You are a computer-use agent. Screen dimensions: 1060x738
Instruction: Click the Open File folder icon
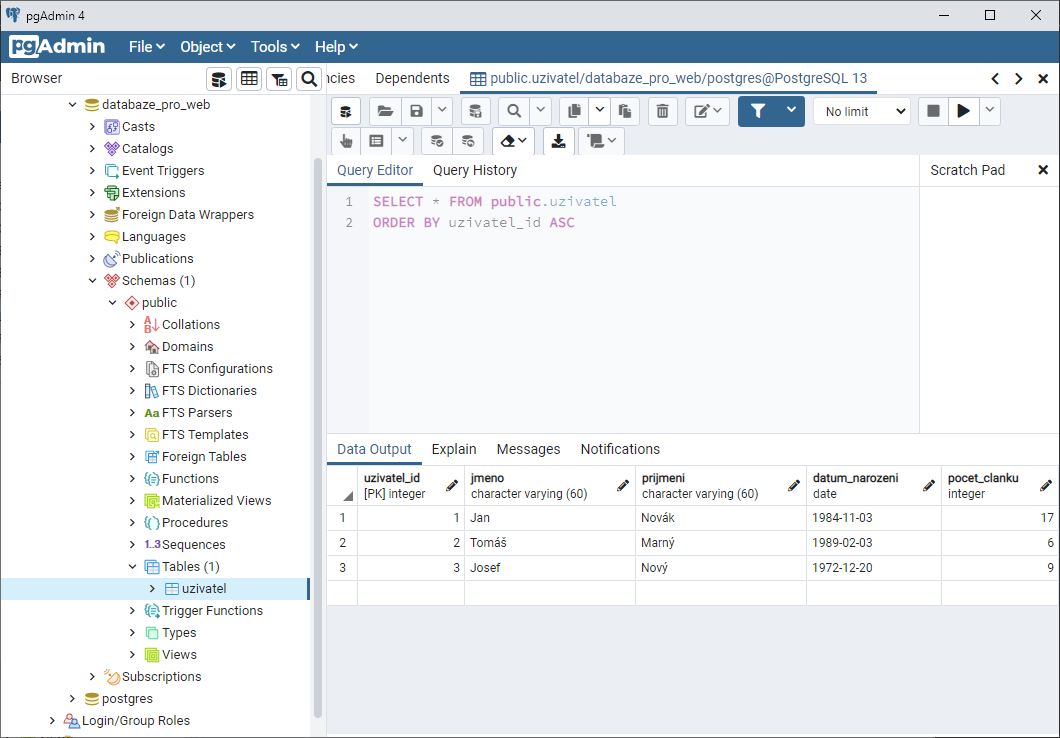[384, 111]
